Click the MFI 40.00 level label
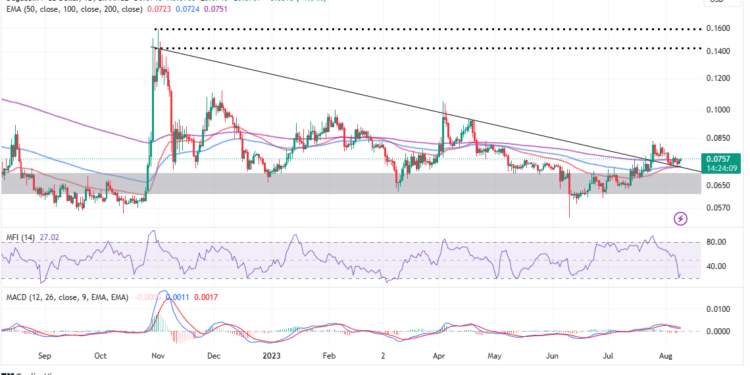Viewport: 750px width, 375px height. click(x=718, y=266)
